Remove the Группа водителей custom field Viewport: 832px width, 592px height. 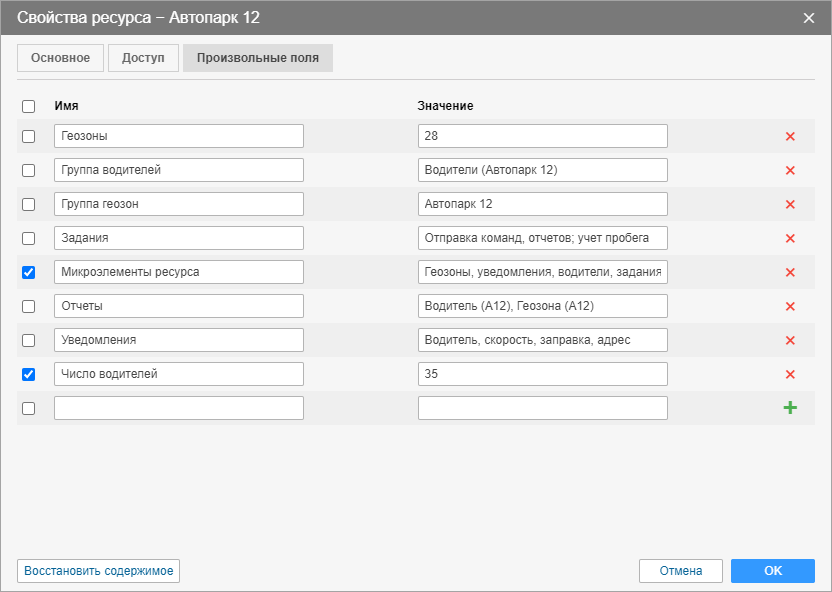click(790, 170)
